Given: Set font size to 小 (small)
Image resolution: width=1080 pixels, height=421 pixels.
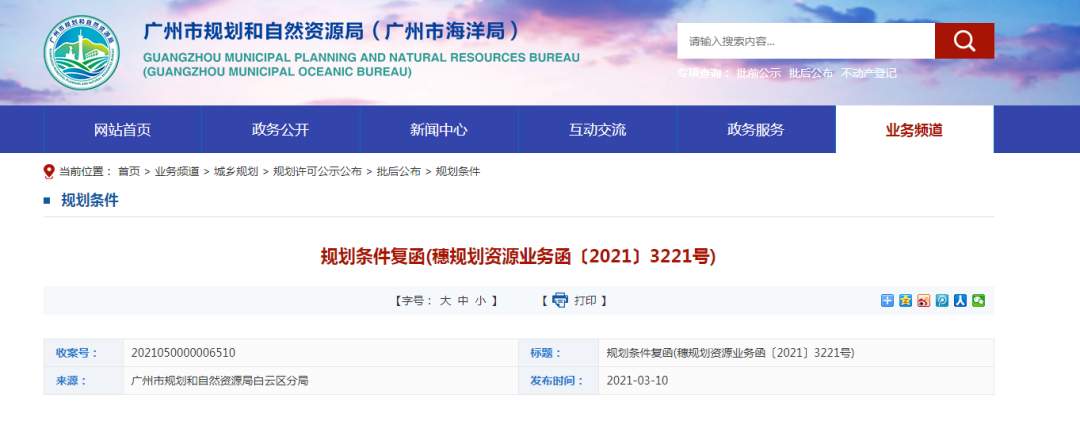Looking at the screenshot, I should (480, 300).
